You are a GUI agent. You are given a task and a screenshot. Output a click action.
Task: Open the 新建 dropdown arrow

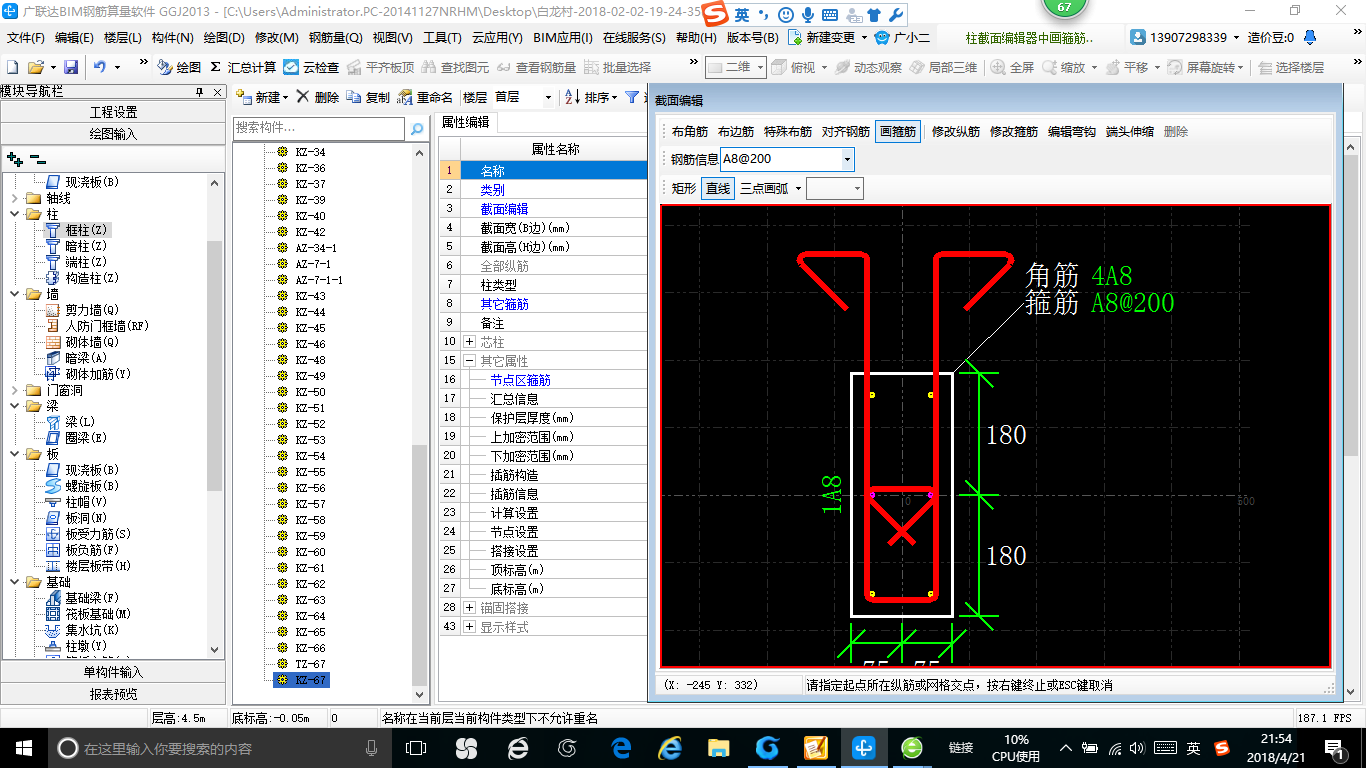(x=285, y=97)
